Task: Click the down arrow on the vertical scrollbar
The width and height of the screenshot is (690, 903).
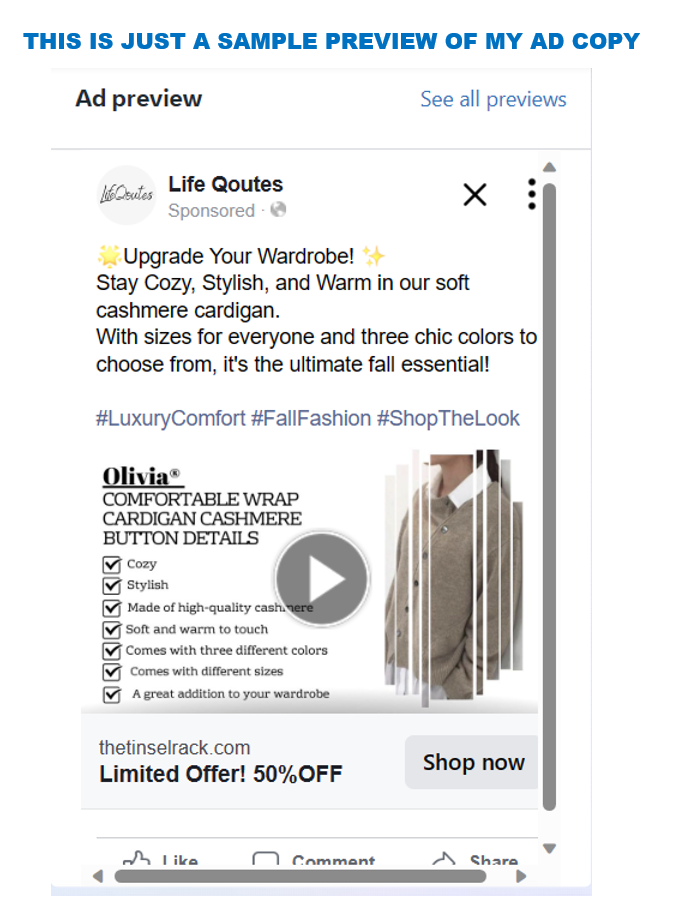Action: click(x=549, y=848)
